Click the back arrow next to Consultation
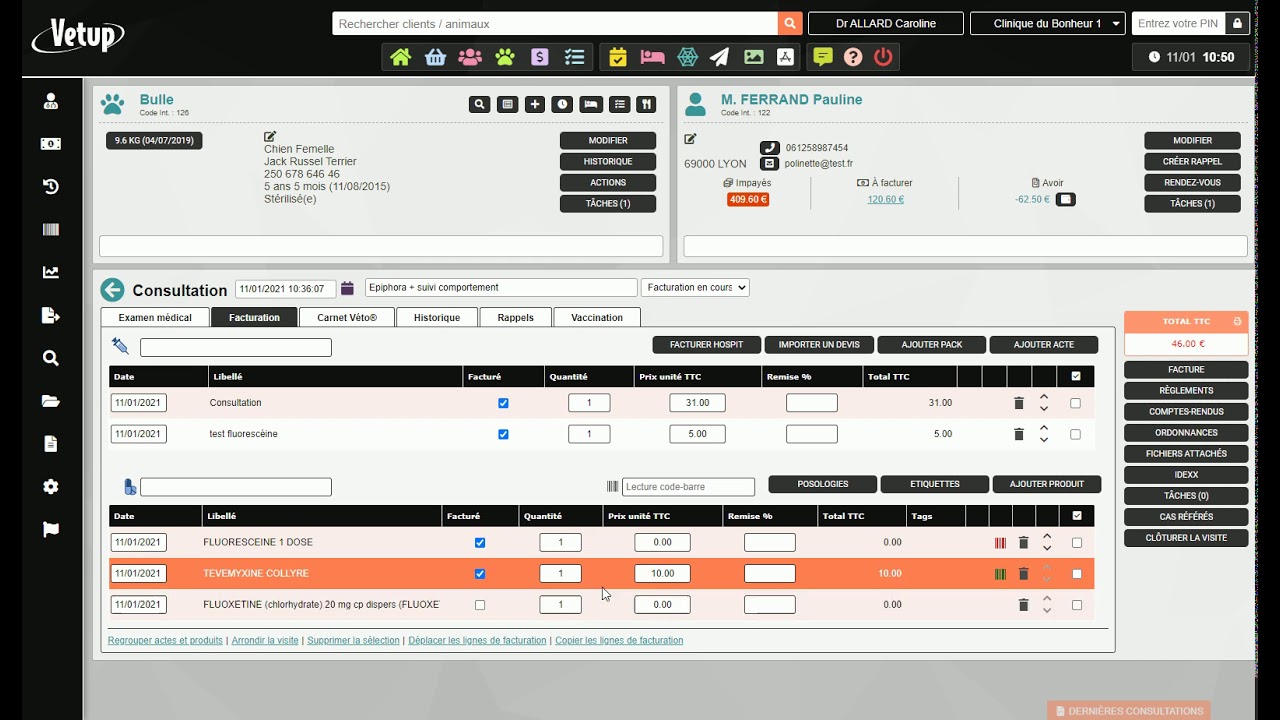 pos(112,290)
